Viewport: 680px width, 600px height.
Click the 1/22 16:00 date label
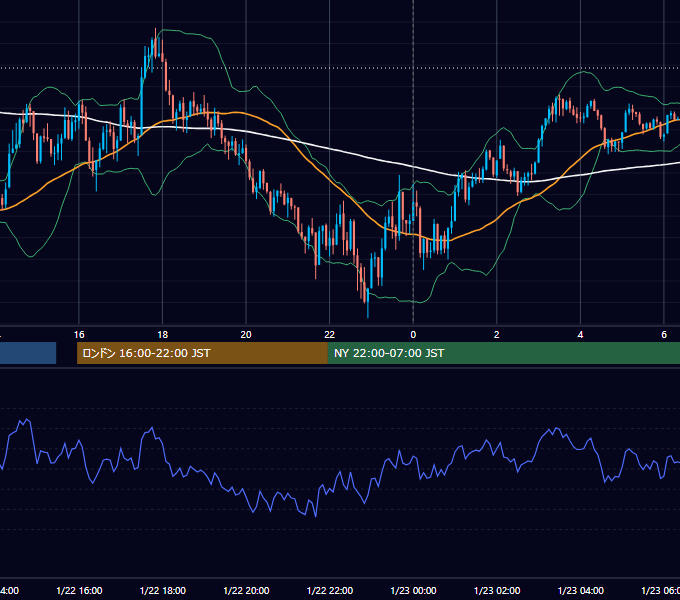(79, 590)
